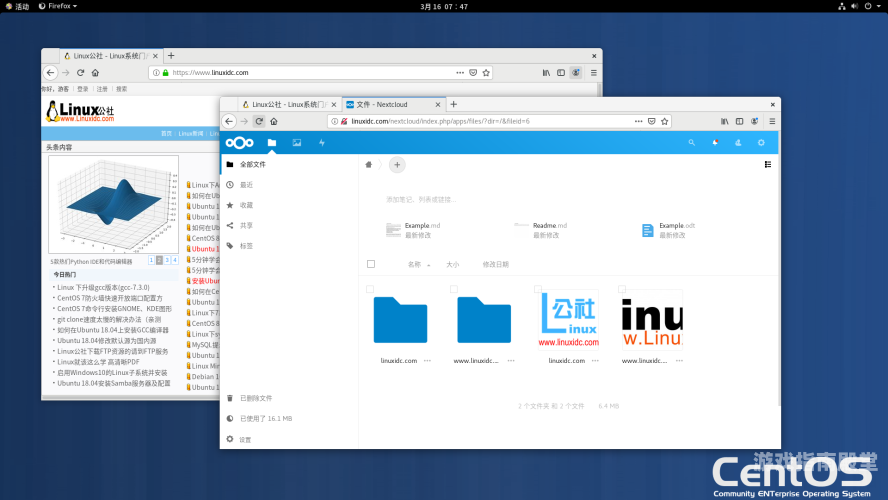Open recent file Example.odt

pos(668,230)
